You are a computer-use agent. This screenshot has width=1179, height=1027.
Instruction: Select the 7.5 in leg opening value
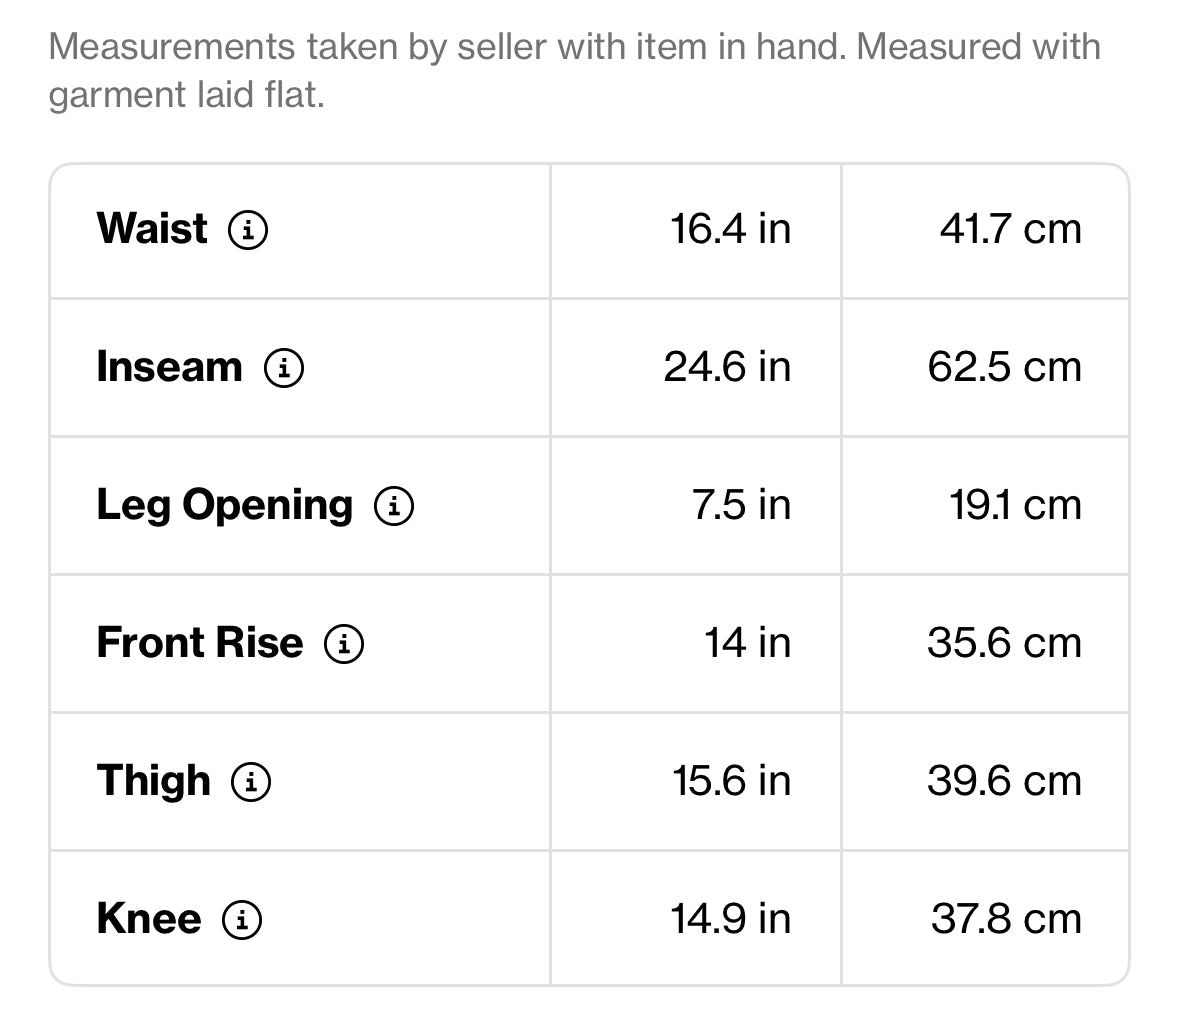741,504
